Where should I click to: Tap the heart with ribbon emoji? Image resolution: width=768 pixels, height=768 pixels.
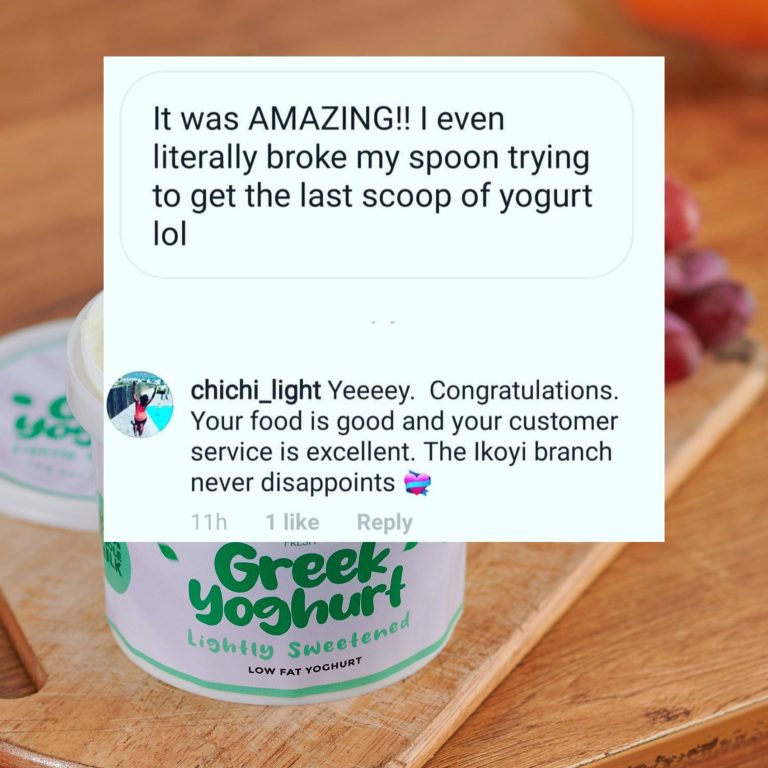(417, 483)
